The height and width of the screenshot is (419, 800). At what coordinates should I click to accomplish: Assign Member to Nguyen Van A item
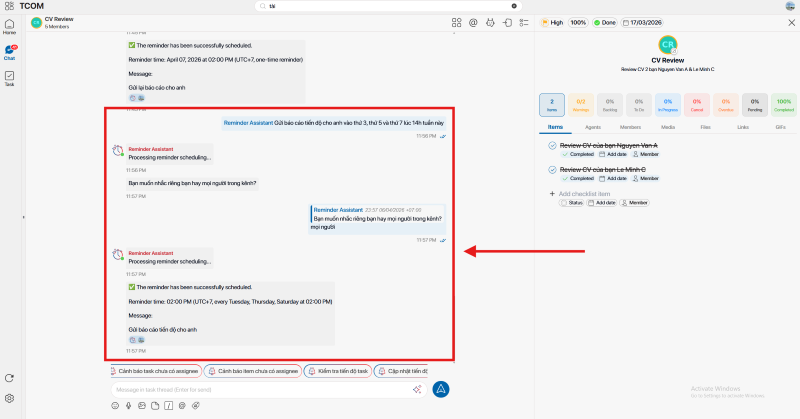646,154
